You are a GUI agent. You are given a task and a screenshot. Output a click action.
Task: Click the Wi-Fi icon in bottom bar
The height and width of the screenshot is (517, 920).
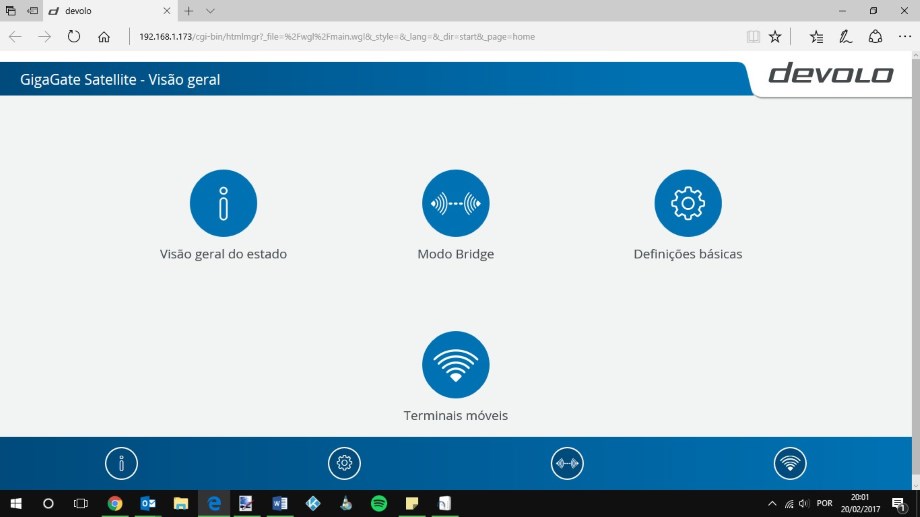click(790, 463)
